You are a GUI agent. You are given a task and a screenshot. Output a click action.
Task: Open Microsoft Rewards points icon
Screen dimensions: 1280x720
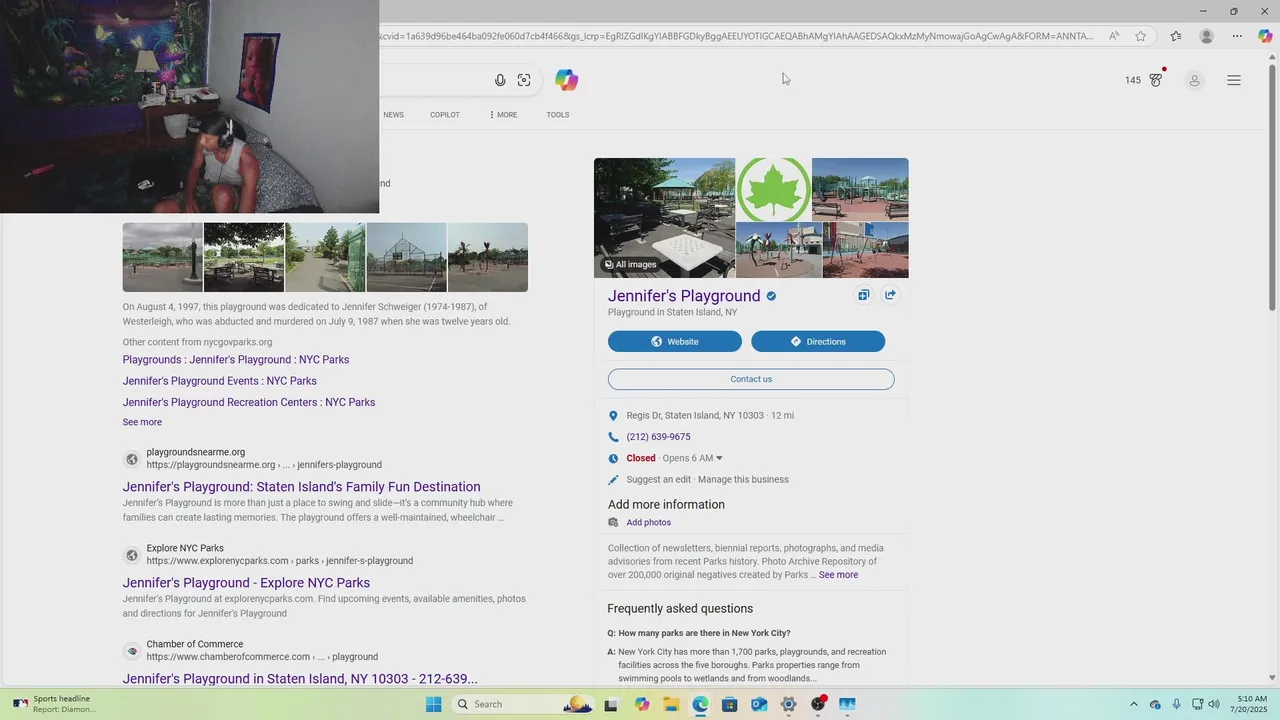click(1156, 80)
